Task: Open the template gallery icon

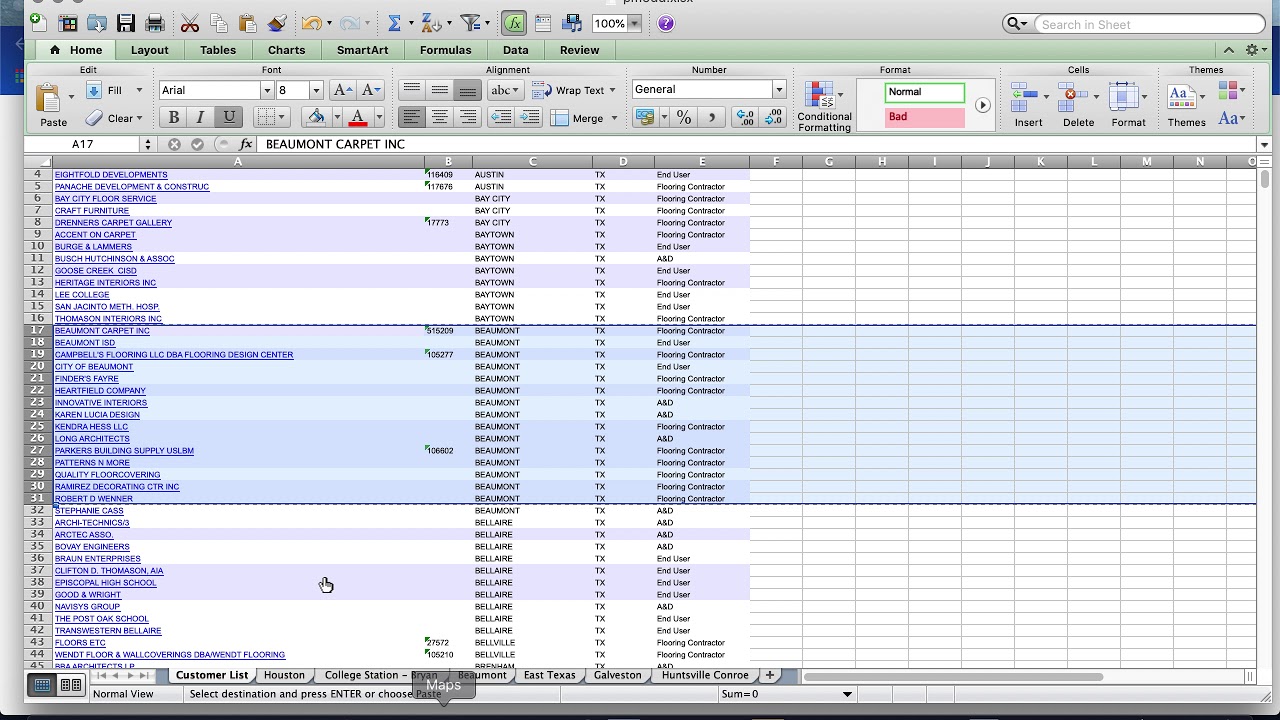Action: click(68, 23)
